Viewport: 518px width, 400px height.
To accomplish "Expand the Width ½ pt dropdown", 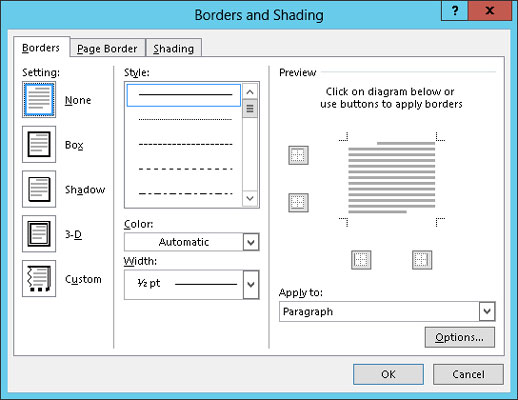I will (x=192, y=284).
